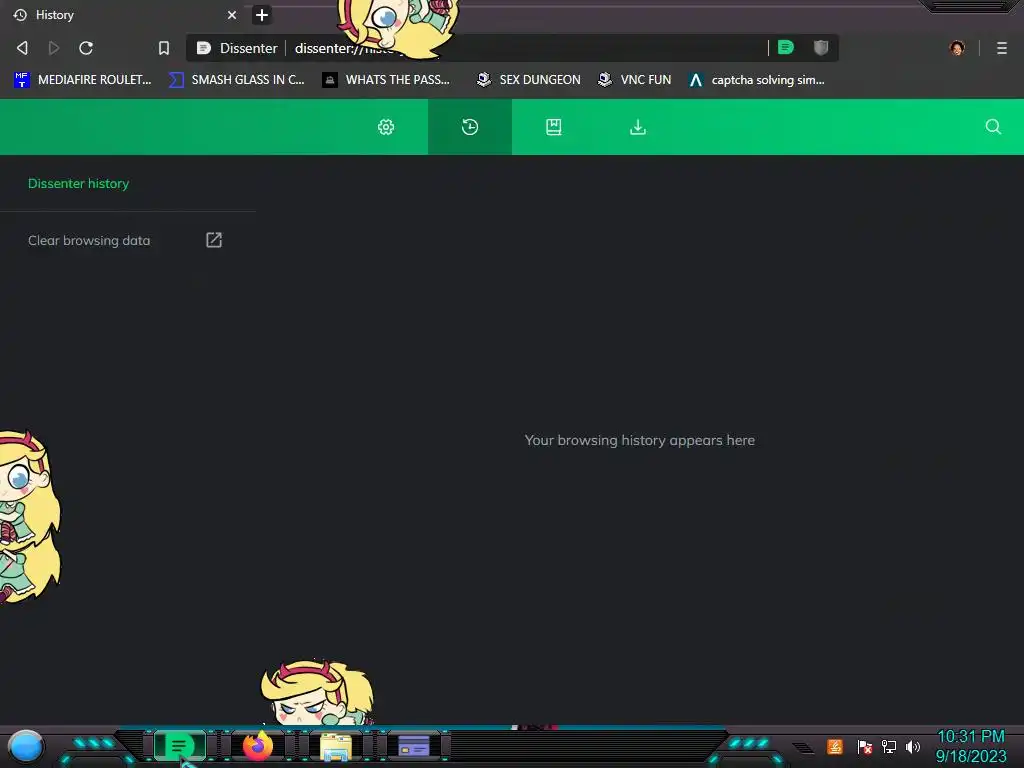
Task: Open the browser hamburger menu
Action: (x=1002, y=48)
